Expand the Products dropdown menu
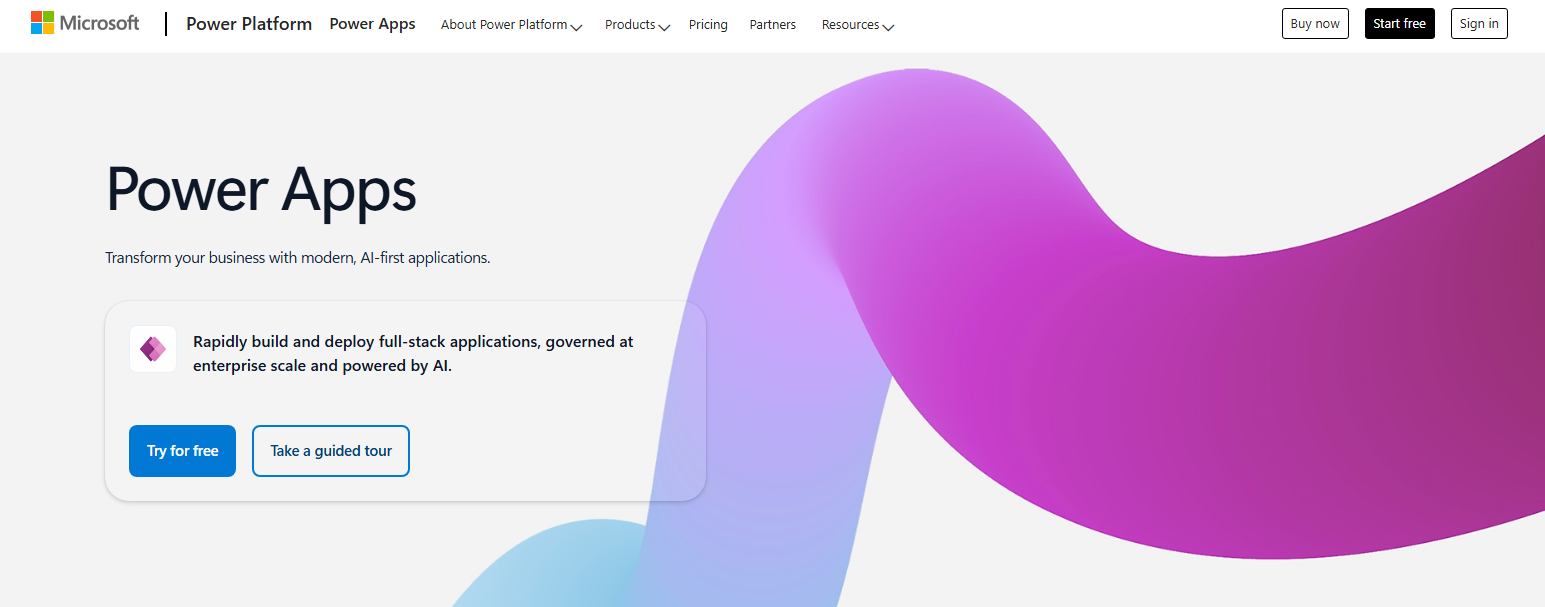Viewport: 1545px width, 607px height. click(x=637, y=25)
